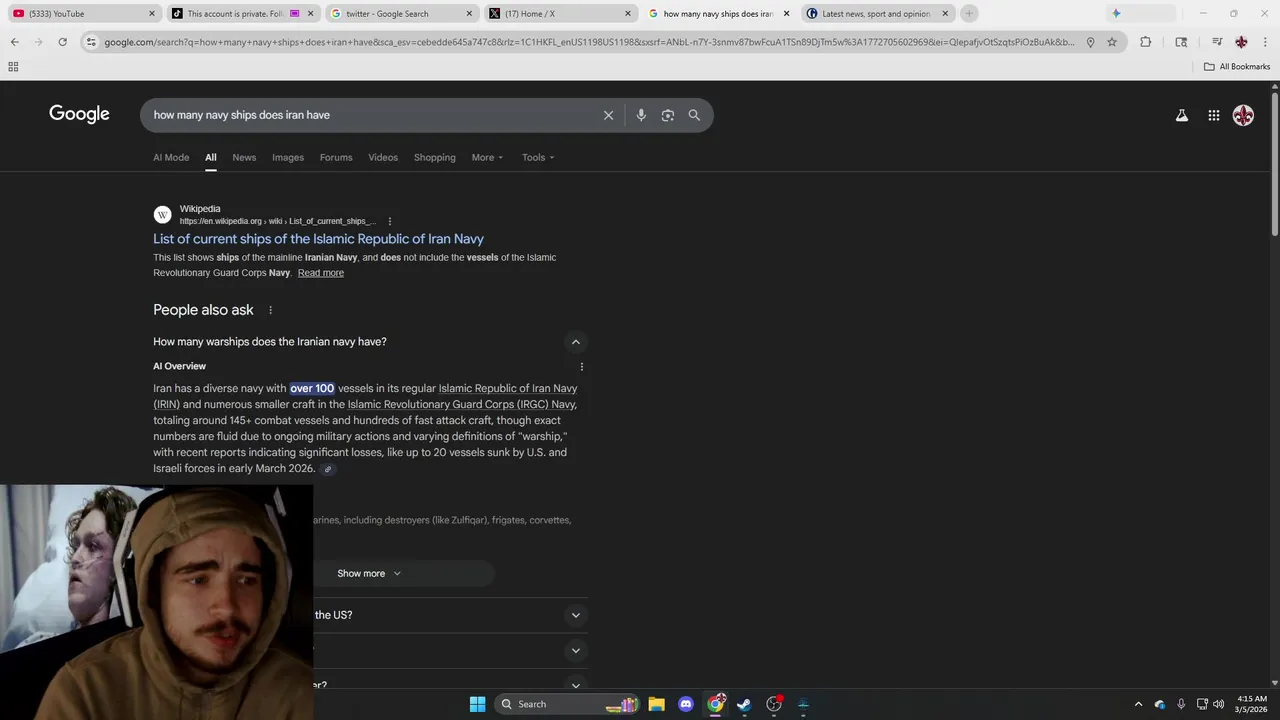This screenshot has height=720, width=1280.
Task: Open the Chrome three-dot menu
Action: tap(1265, 42)
